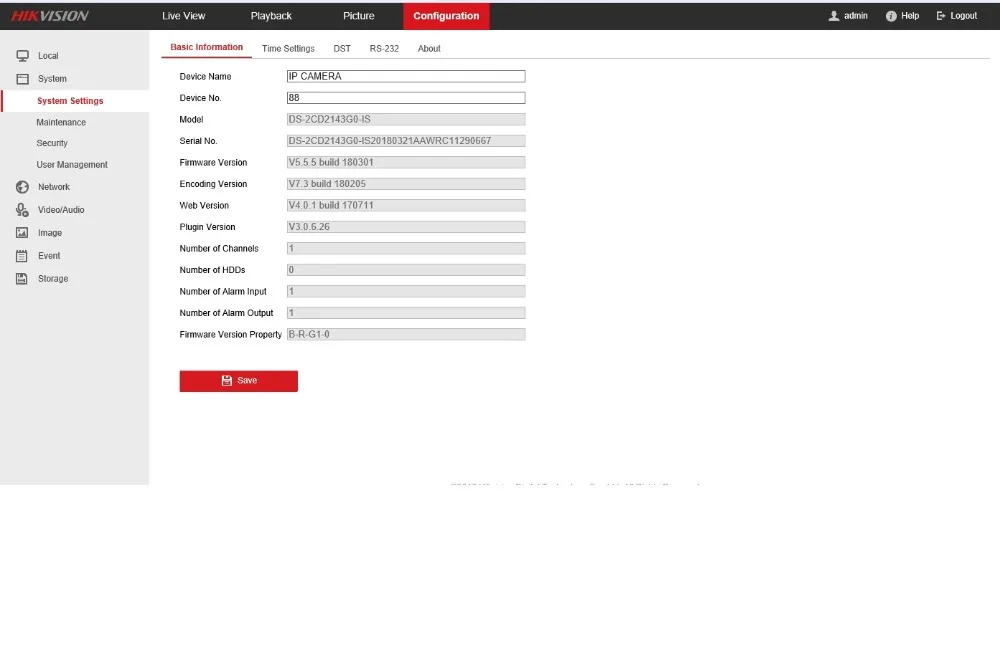Click the Hikvision logo
This screenshot has width=1000, height=645.
click(50, 16)
